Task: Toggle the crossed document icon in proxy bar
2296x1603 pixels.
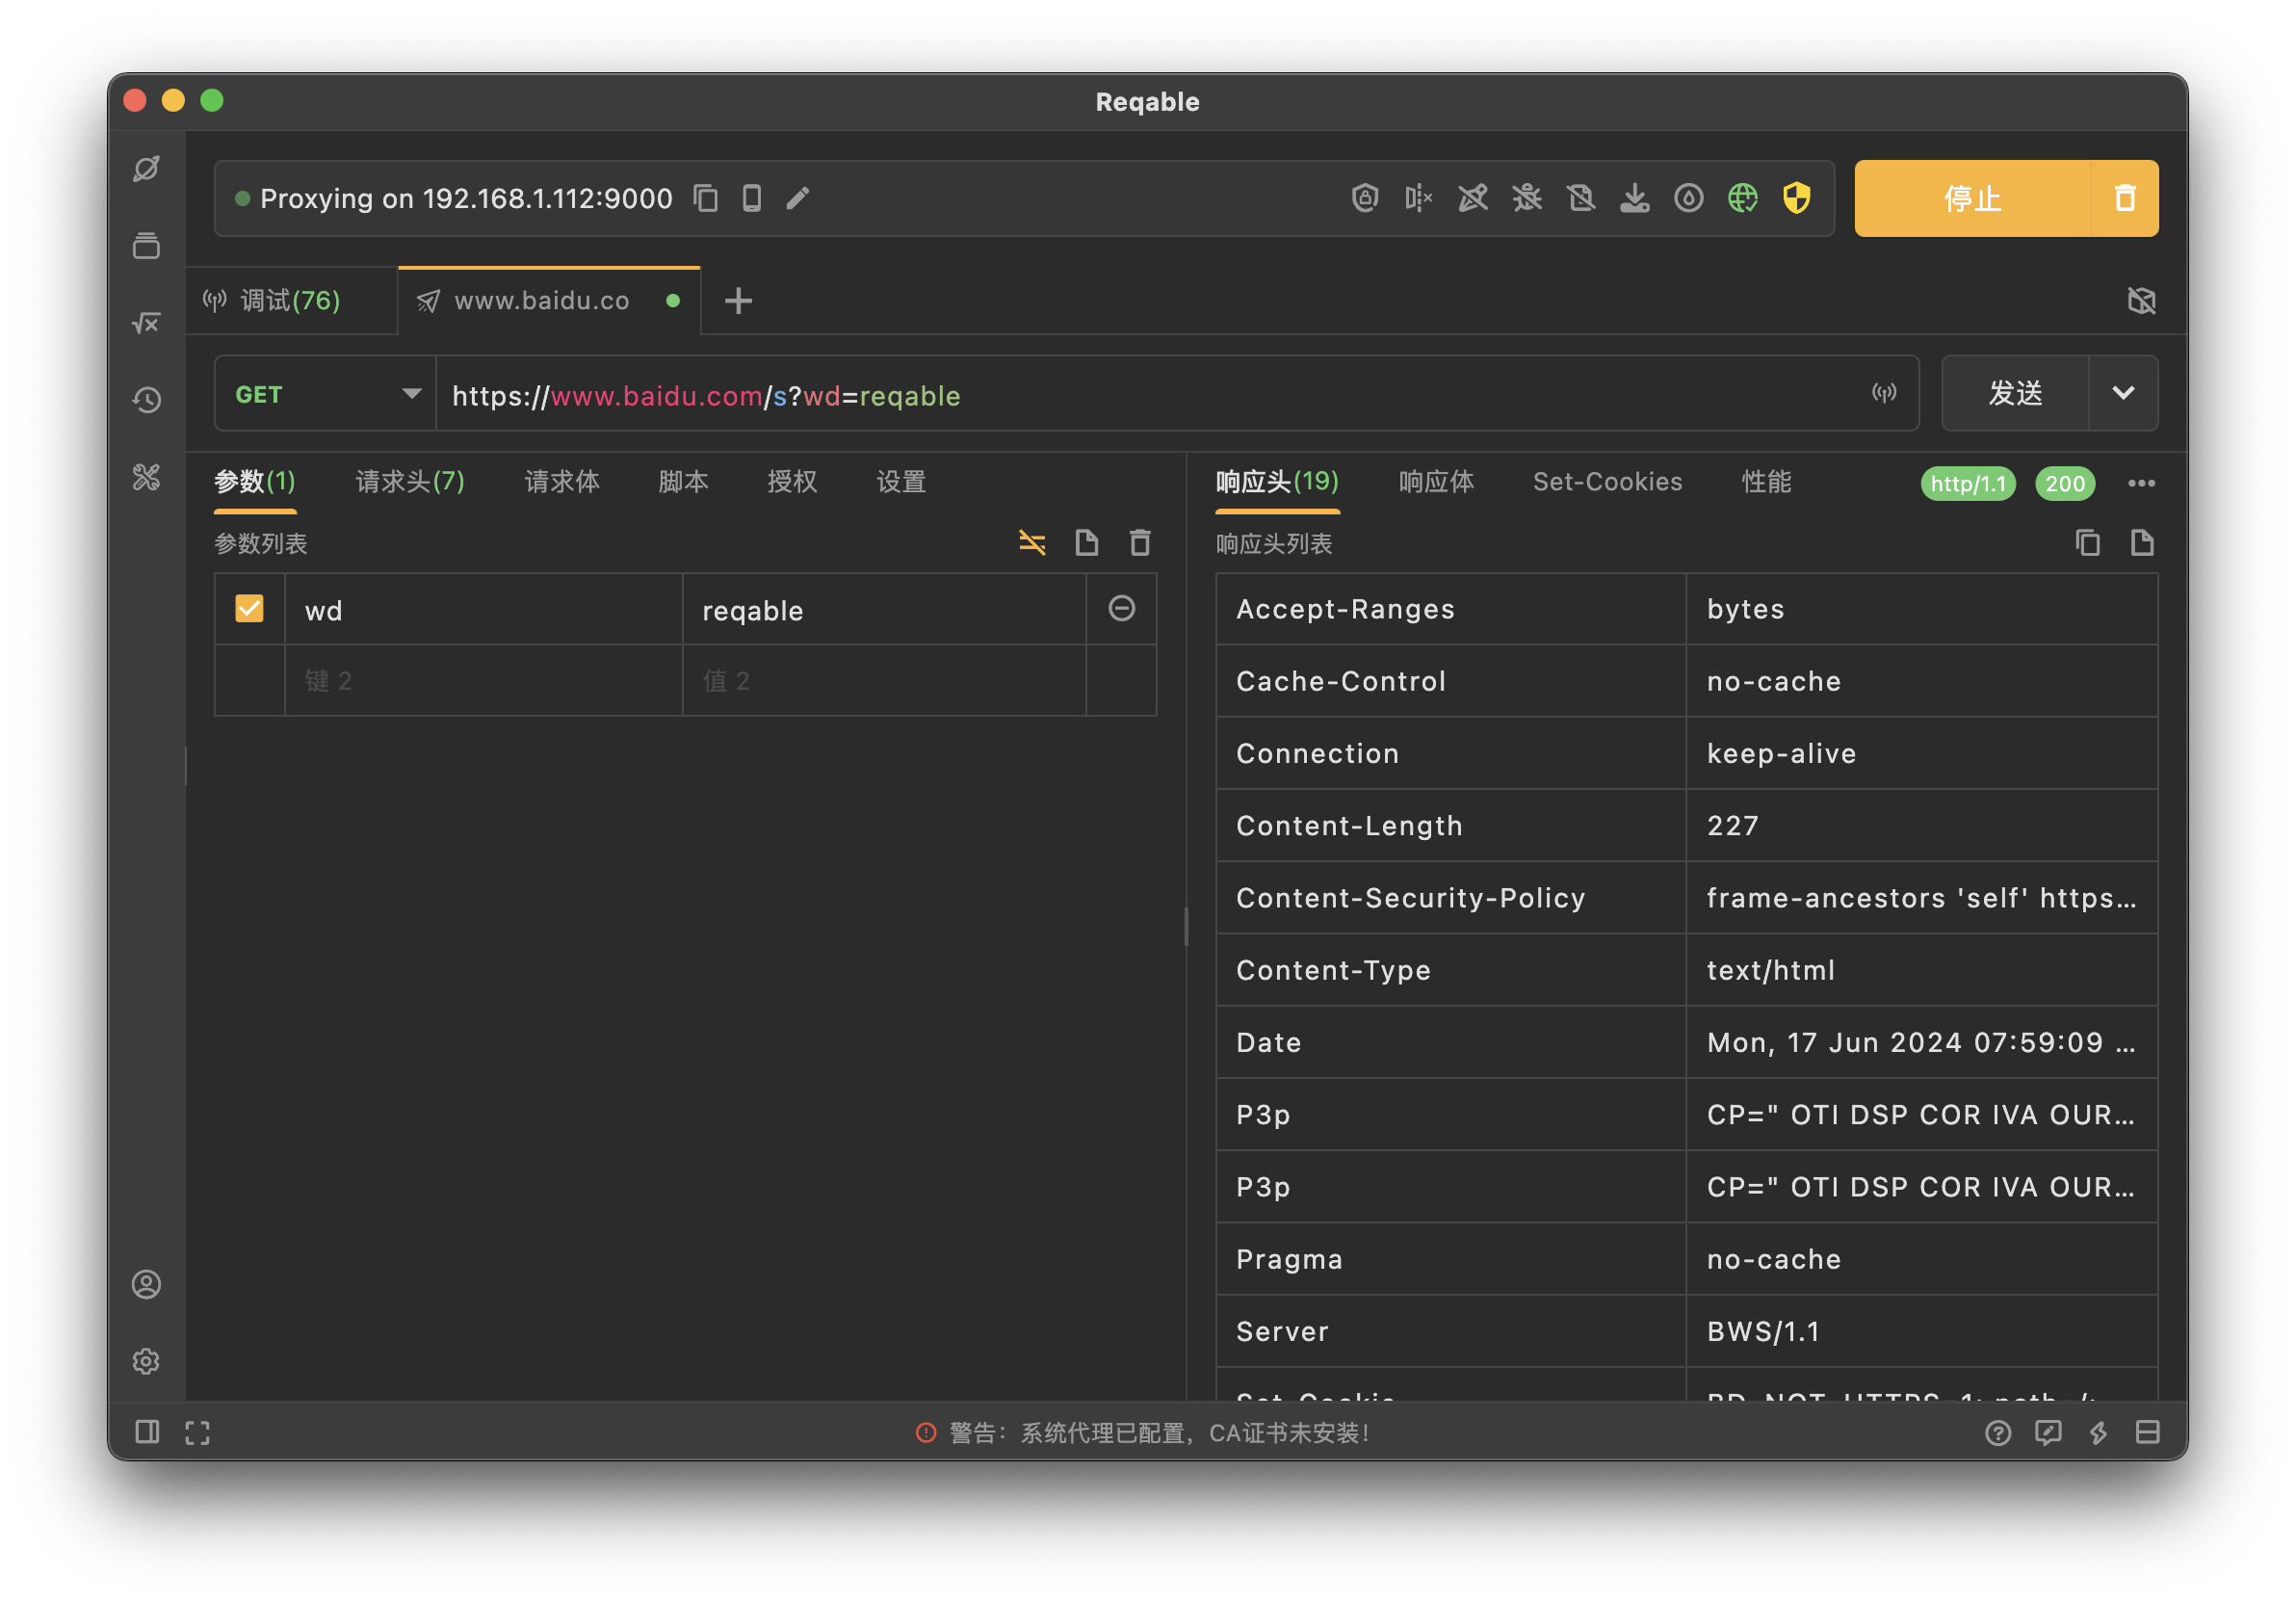Action: click(x=1581, y=198)
